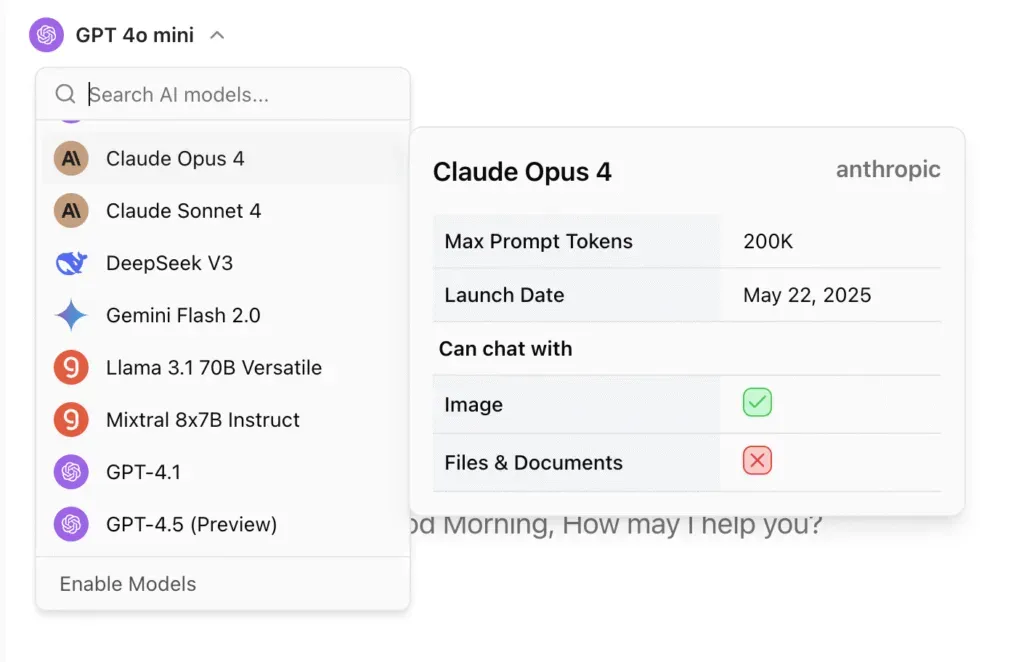Choose DeepSeek V3 model
This screenshot has height=662, width=1024.
pos(169,263)
